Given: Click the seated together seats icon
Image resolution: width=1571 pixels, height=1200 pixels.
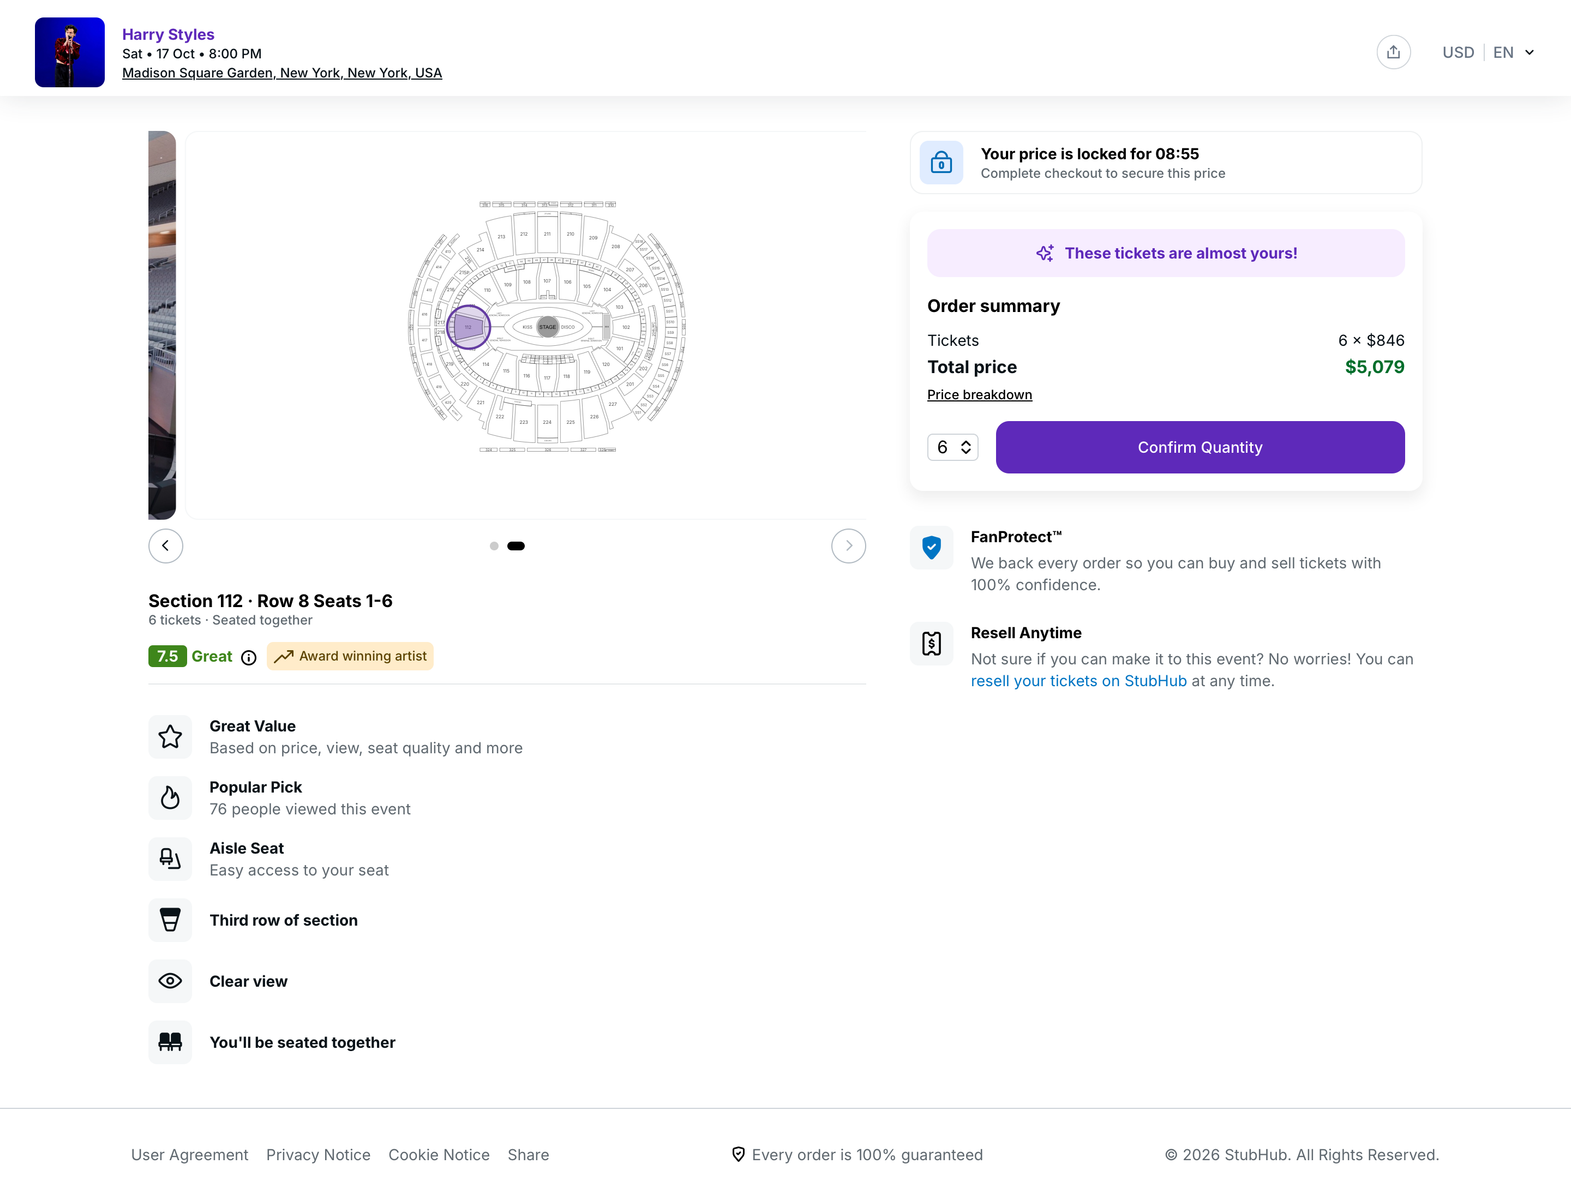Looking at the screenshot, I should point(170,1042).
